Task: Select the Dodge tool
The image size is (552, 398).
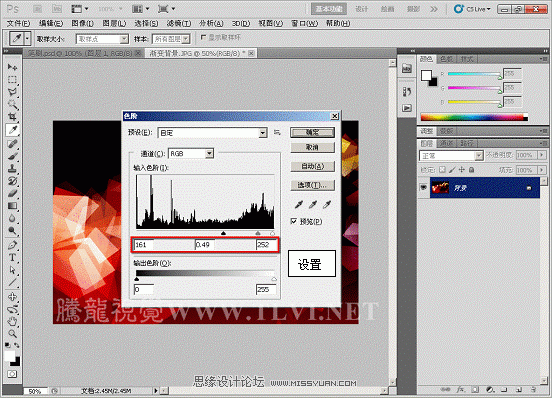Action: coord(12,231)
